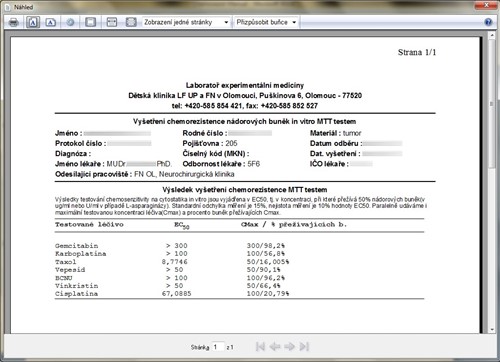The width and height of the screenshot is (500, 362).
Task: Click the Materiál tumor field
Action: point(336,133)
